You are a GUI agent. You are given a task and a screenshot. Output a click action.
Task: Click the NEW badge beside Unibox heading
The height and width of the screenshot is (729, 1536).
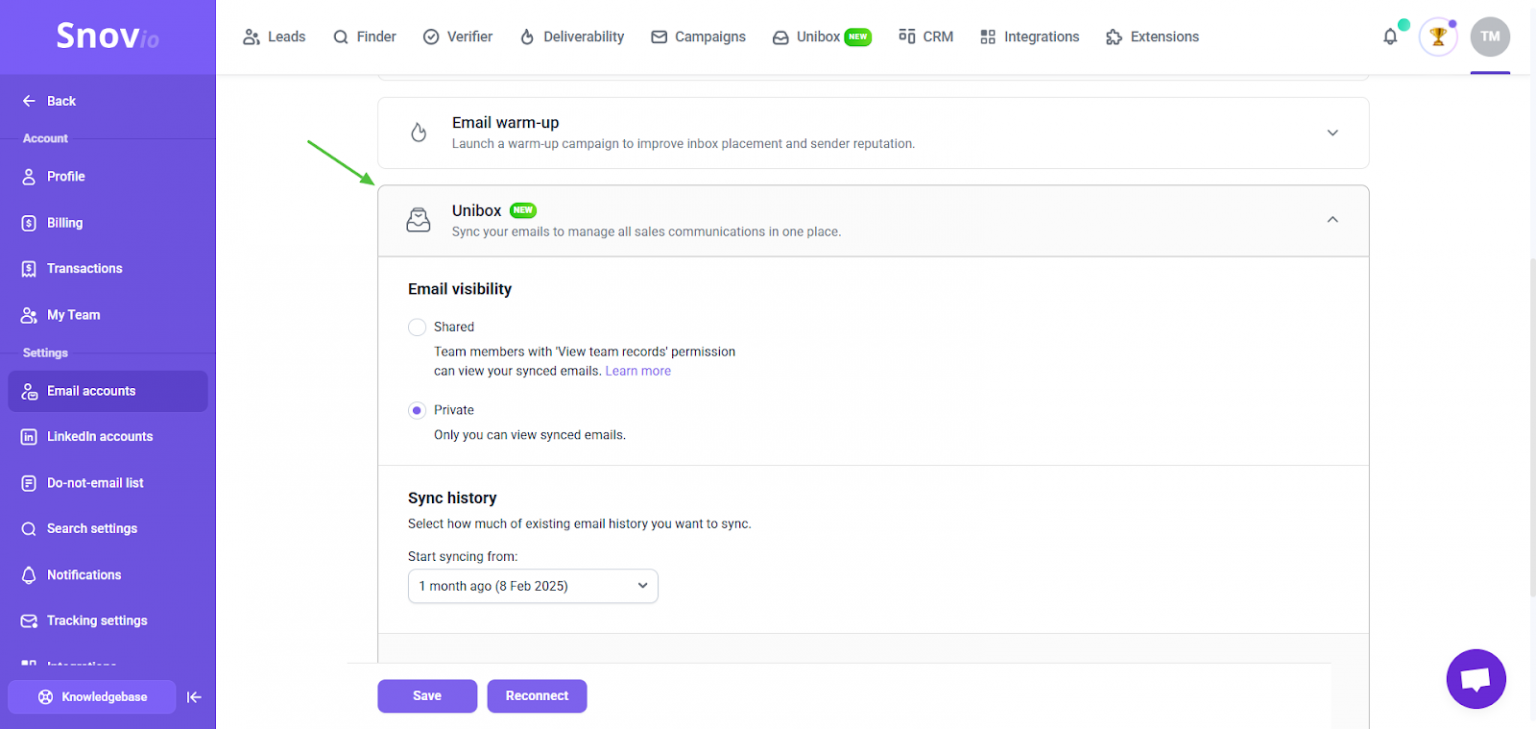coord(523,211)
